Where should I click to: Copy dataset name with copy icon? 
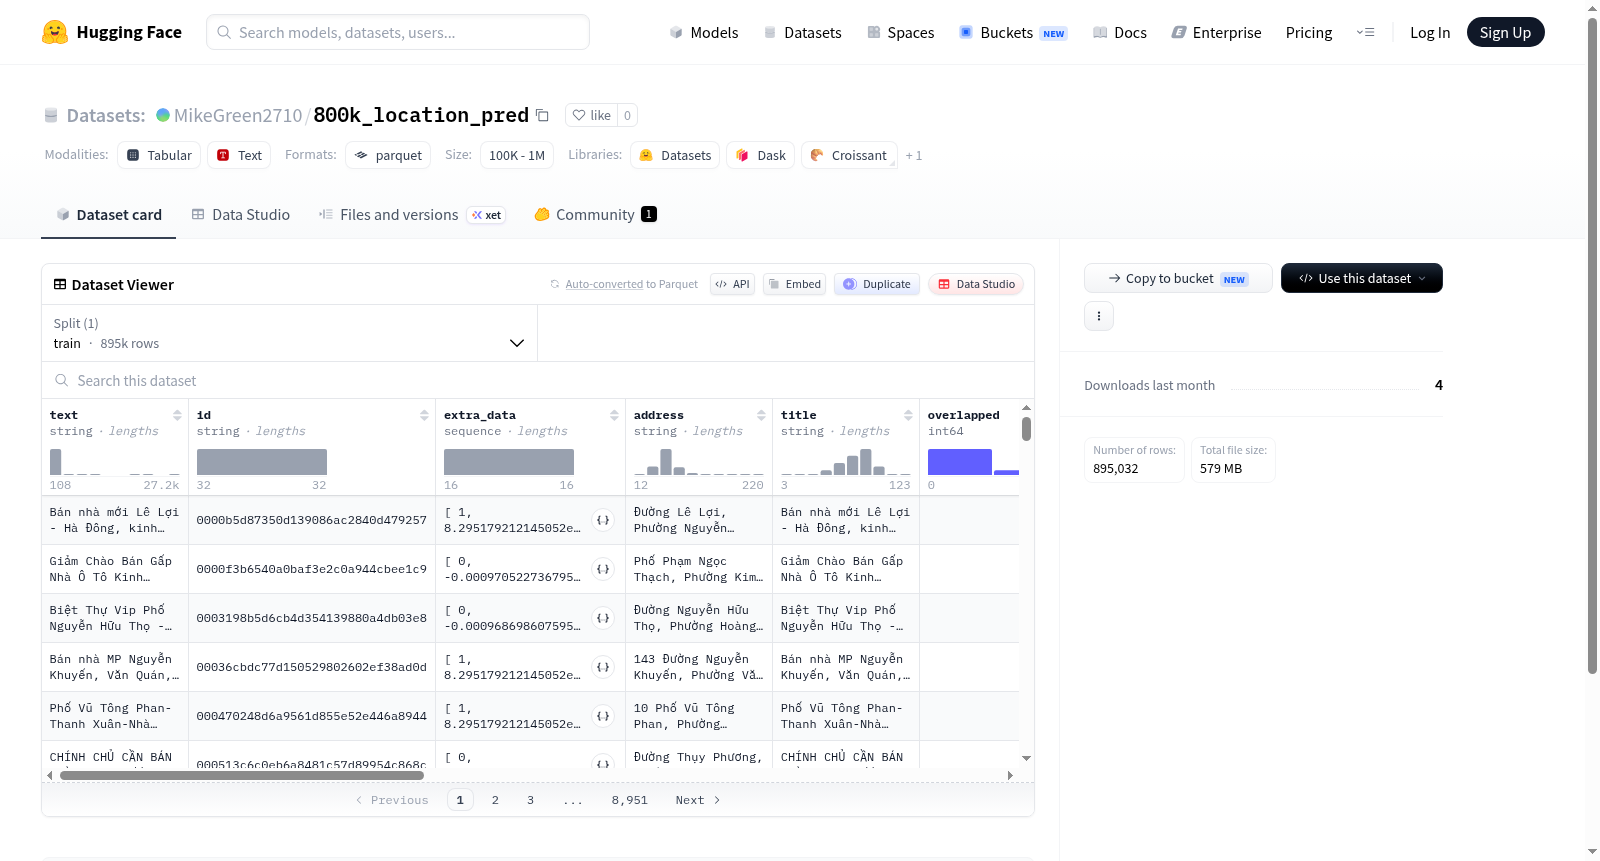(x=542, y=115)
